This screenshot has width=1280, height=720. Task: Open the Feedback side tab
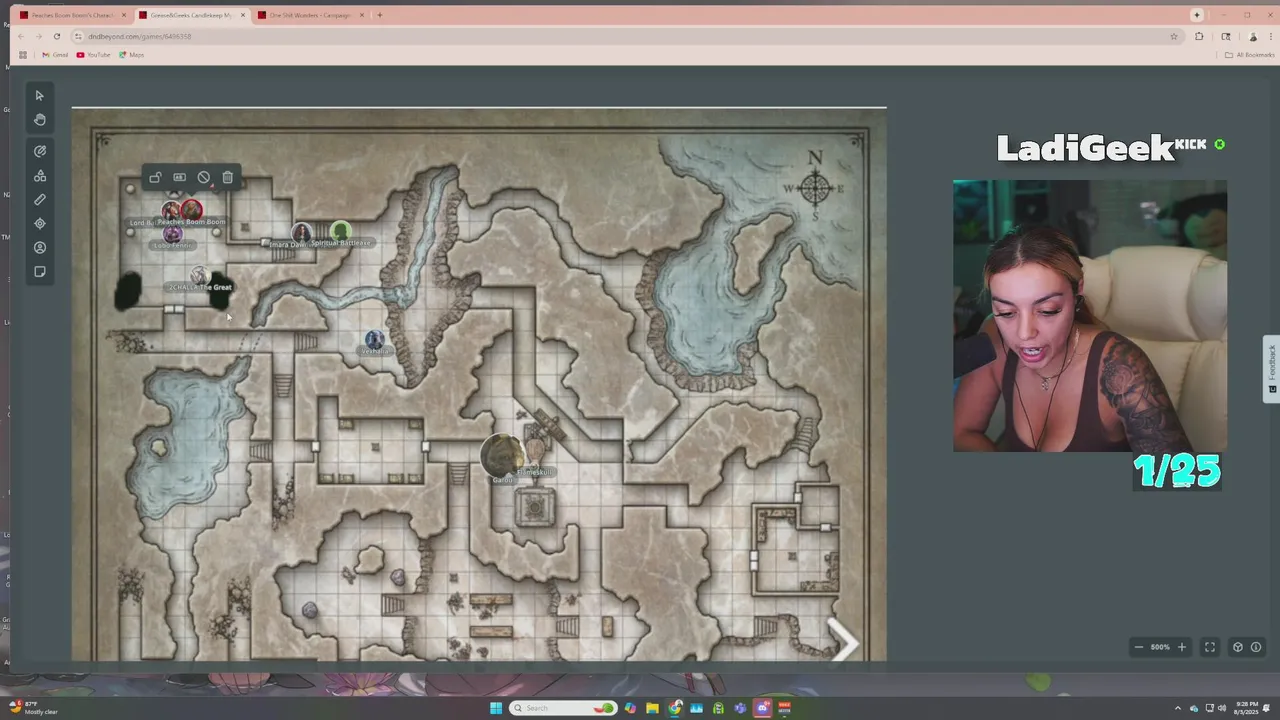(x=1271, y=369)
